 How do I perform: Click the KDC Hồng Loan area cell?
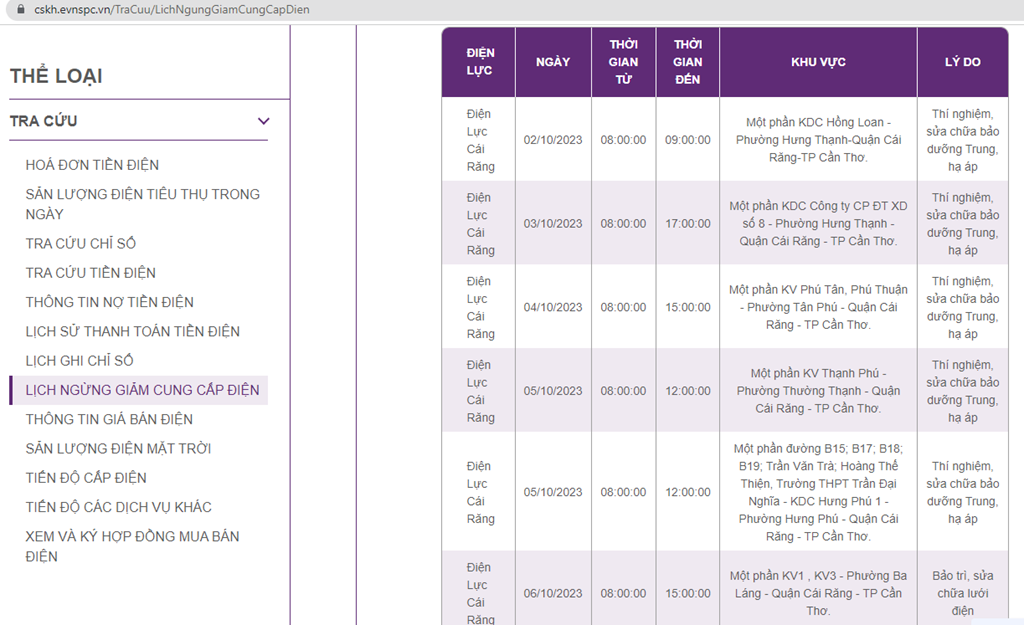(x=818, y=140)
